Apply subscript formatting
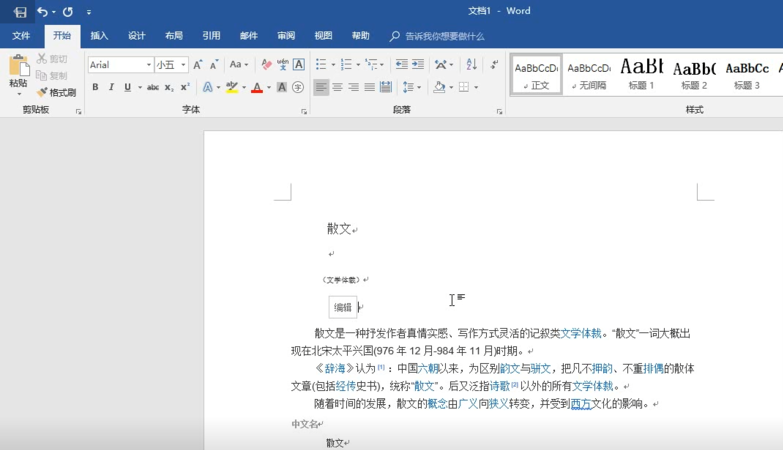This screenshot has height=450, width=783. click(170, 88)
